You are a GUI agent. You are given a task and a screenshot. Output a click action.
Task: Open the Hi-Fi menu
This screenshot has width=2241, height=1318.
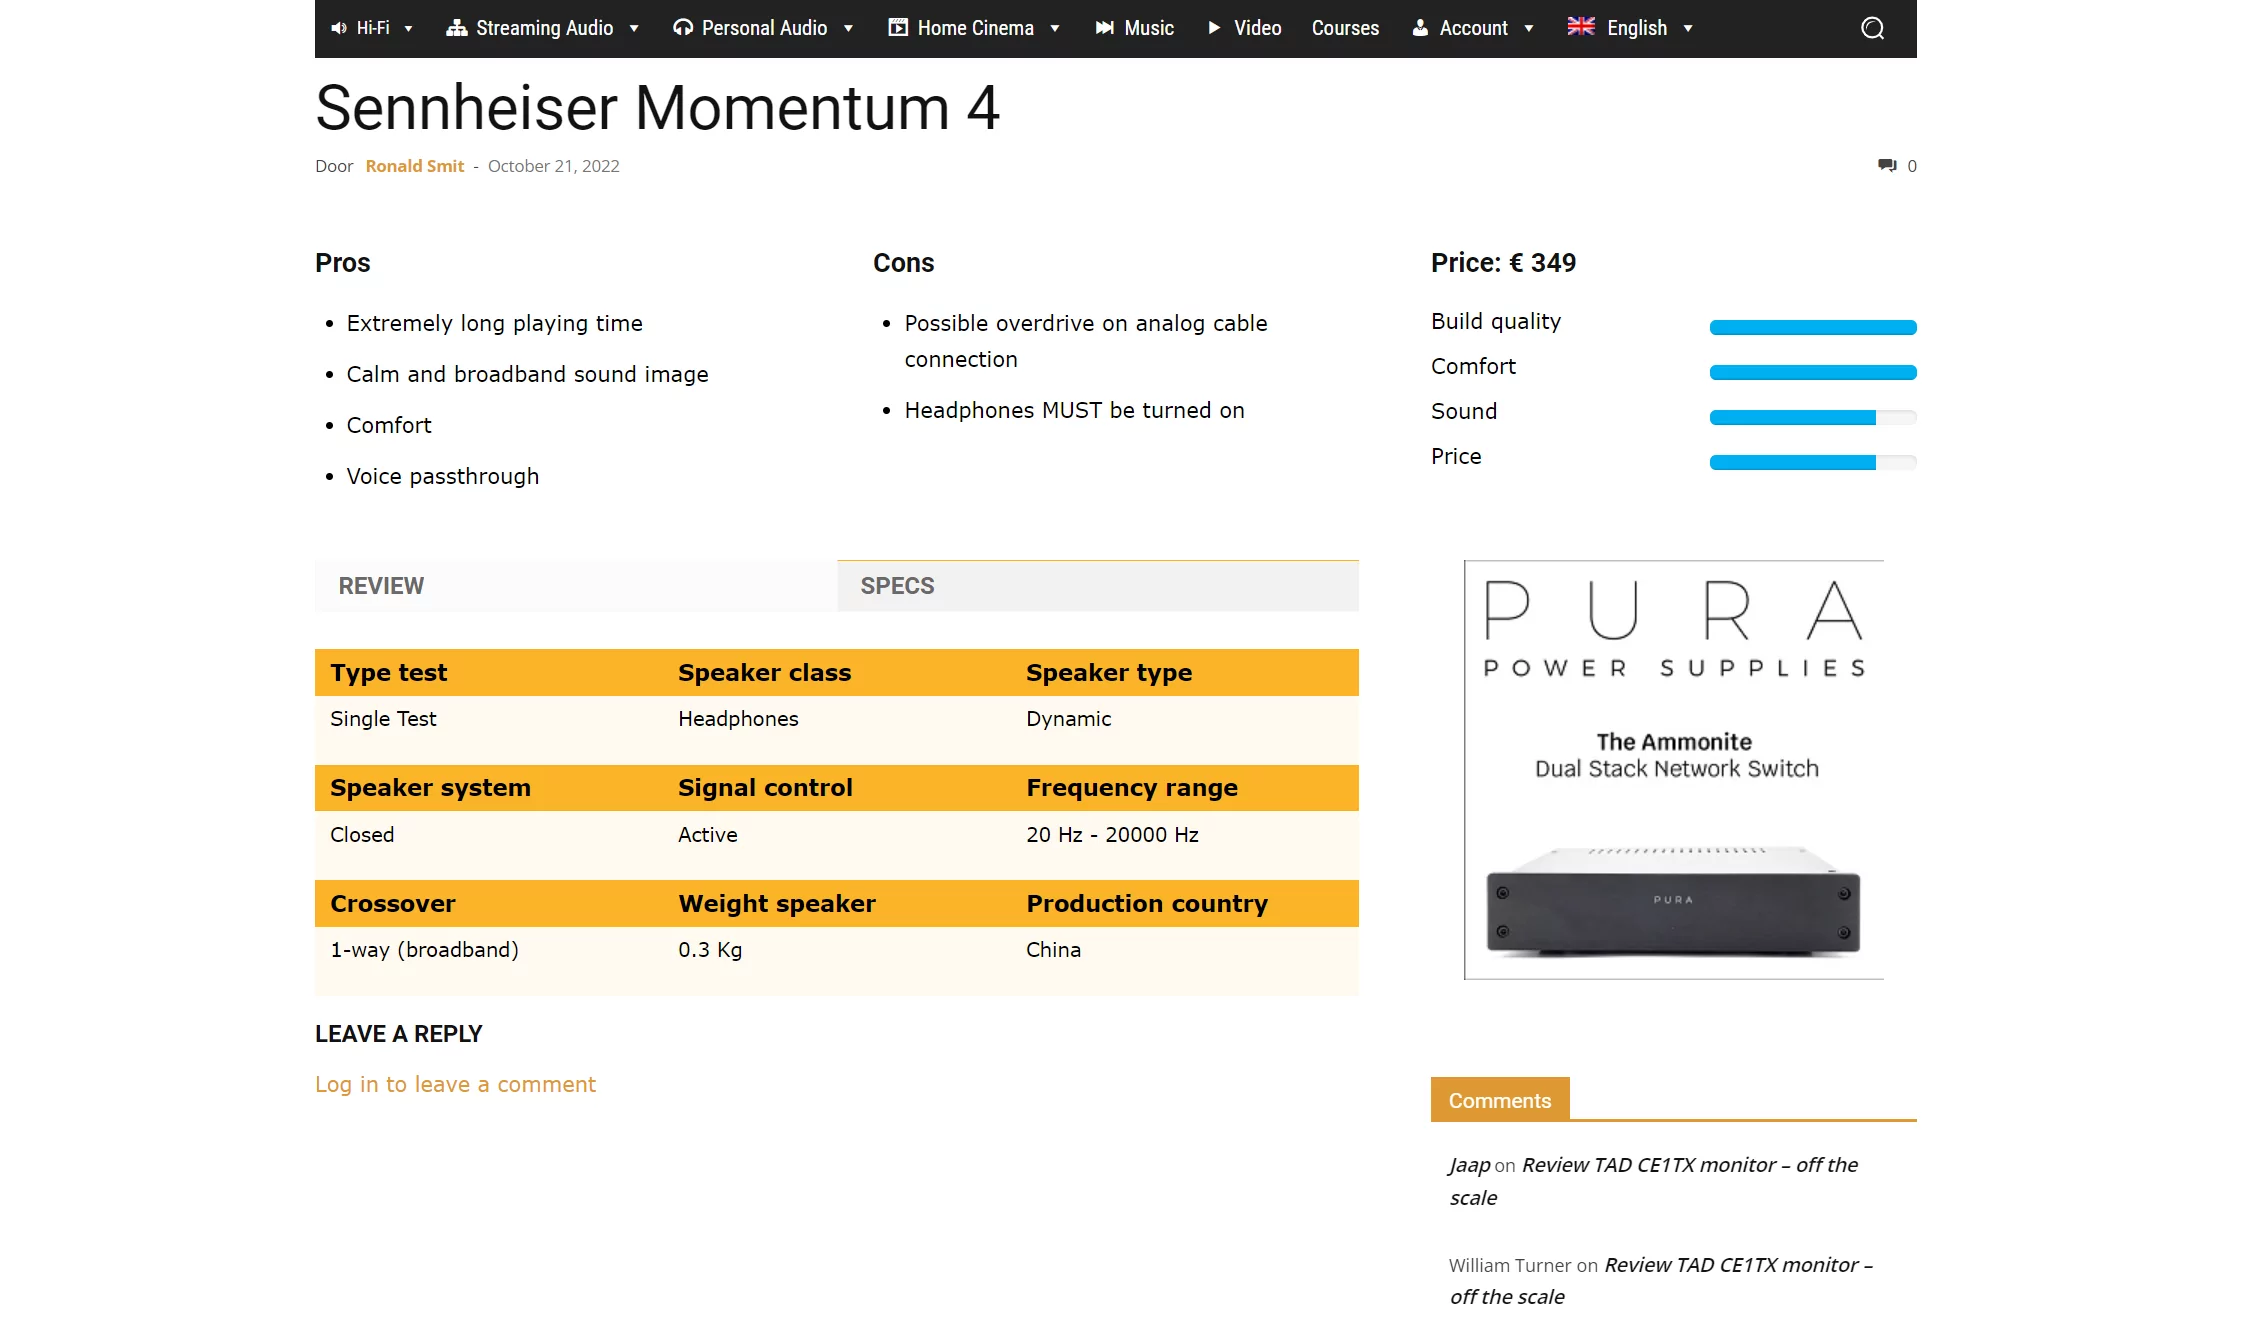point(373,28)
